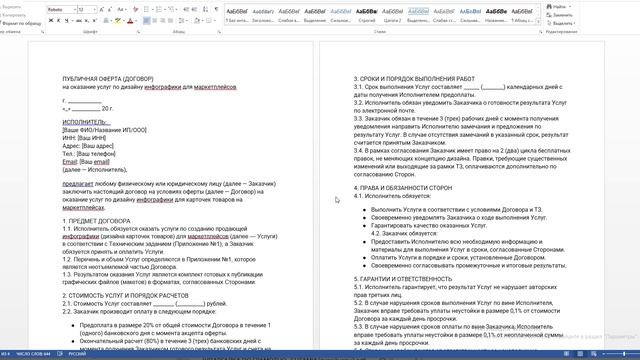Insert numbered list
This screenshot has width=640, height=360.
tap(159, 9)
